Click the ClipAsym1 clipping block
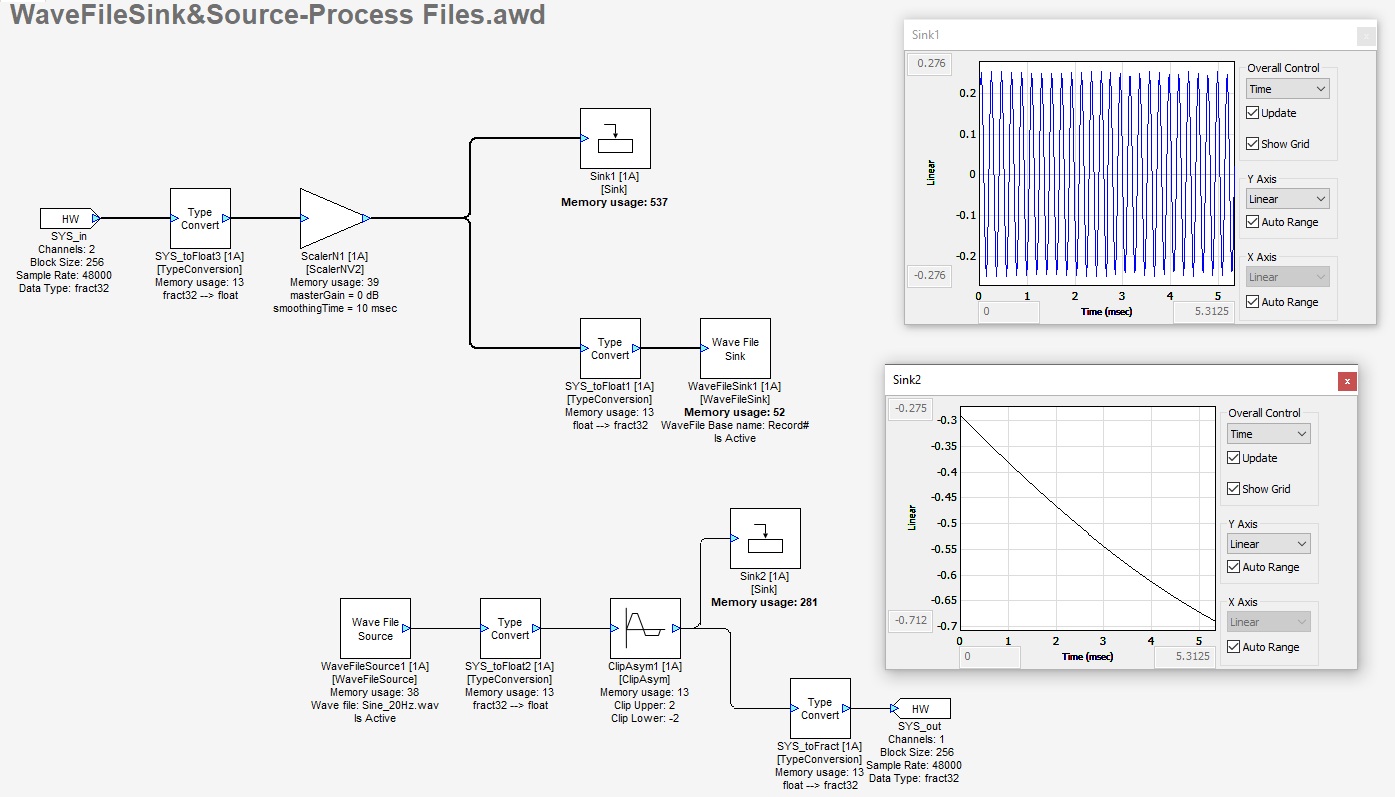Viewport: 1395px width, 797px height. [645, 629]
